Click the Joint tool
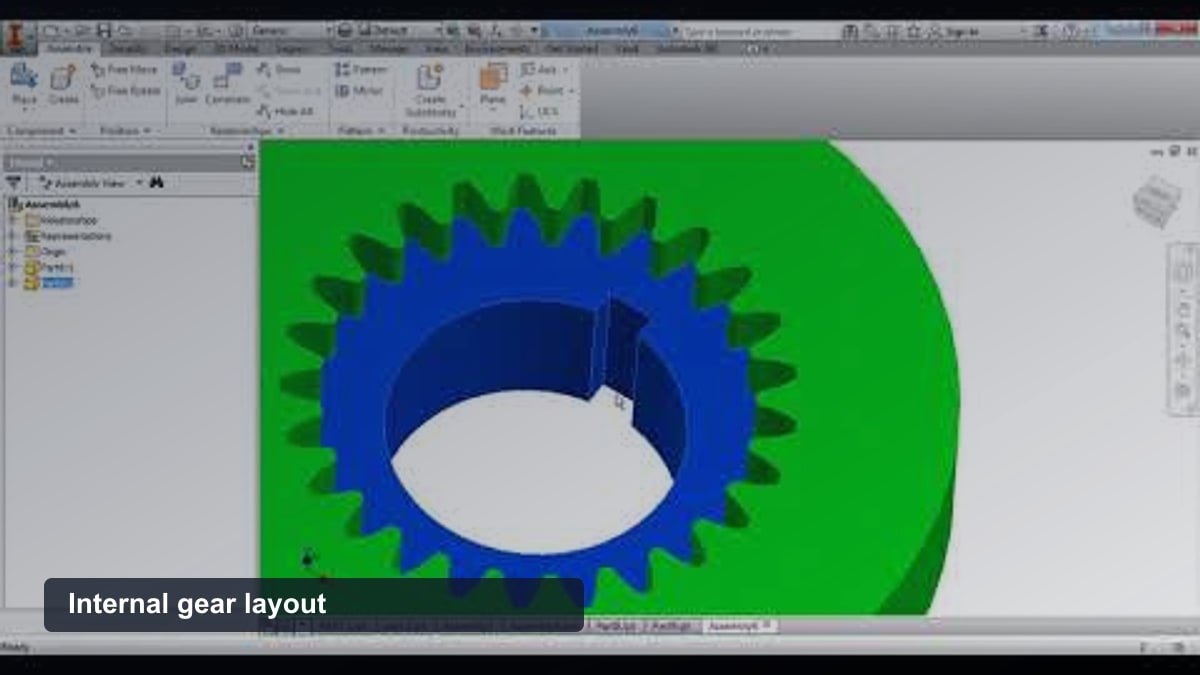The height and width of the screenshot is (675, 1200). [186, 84]
